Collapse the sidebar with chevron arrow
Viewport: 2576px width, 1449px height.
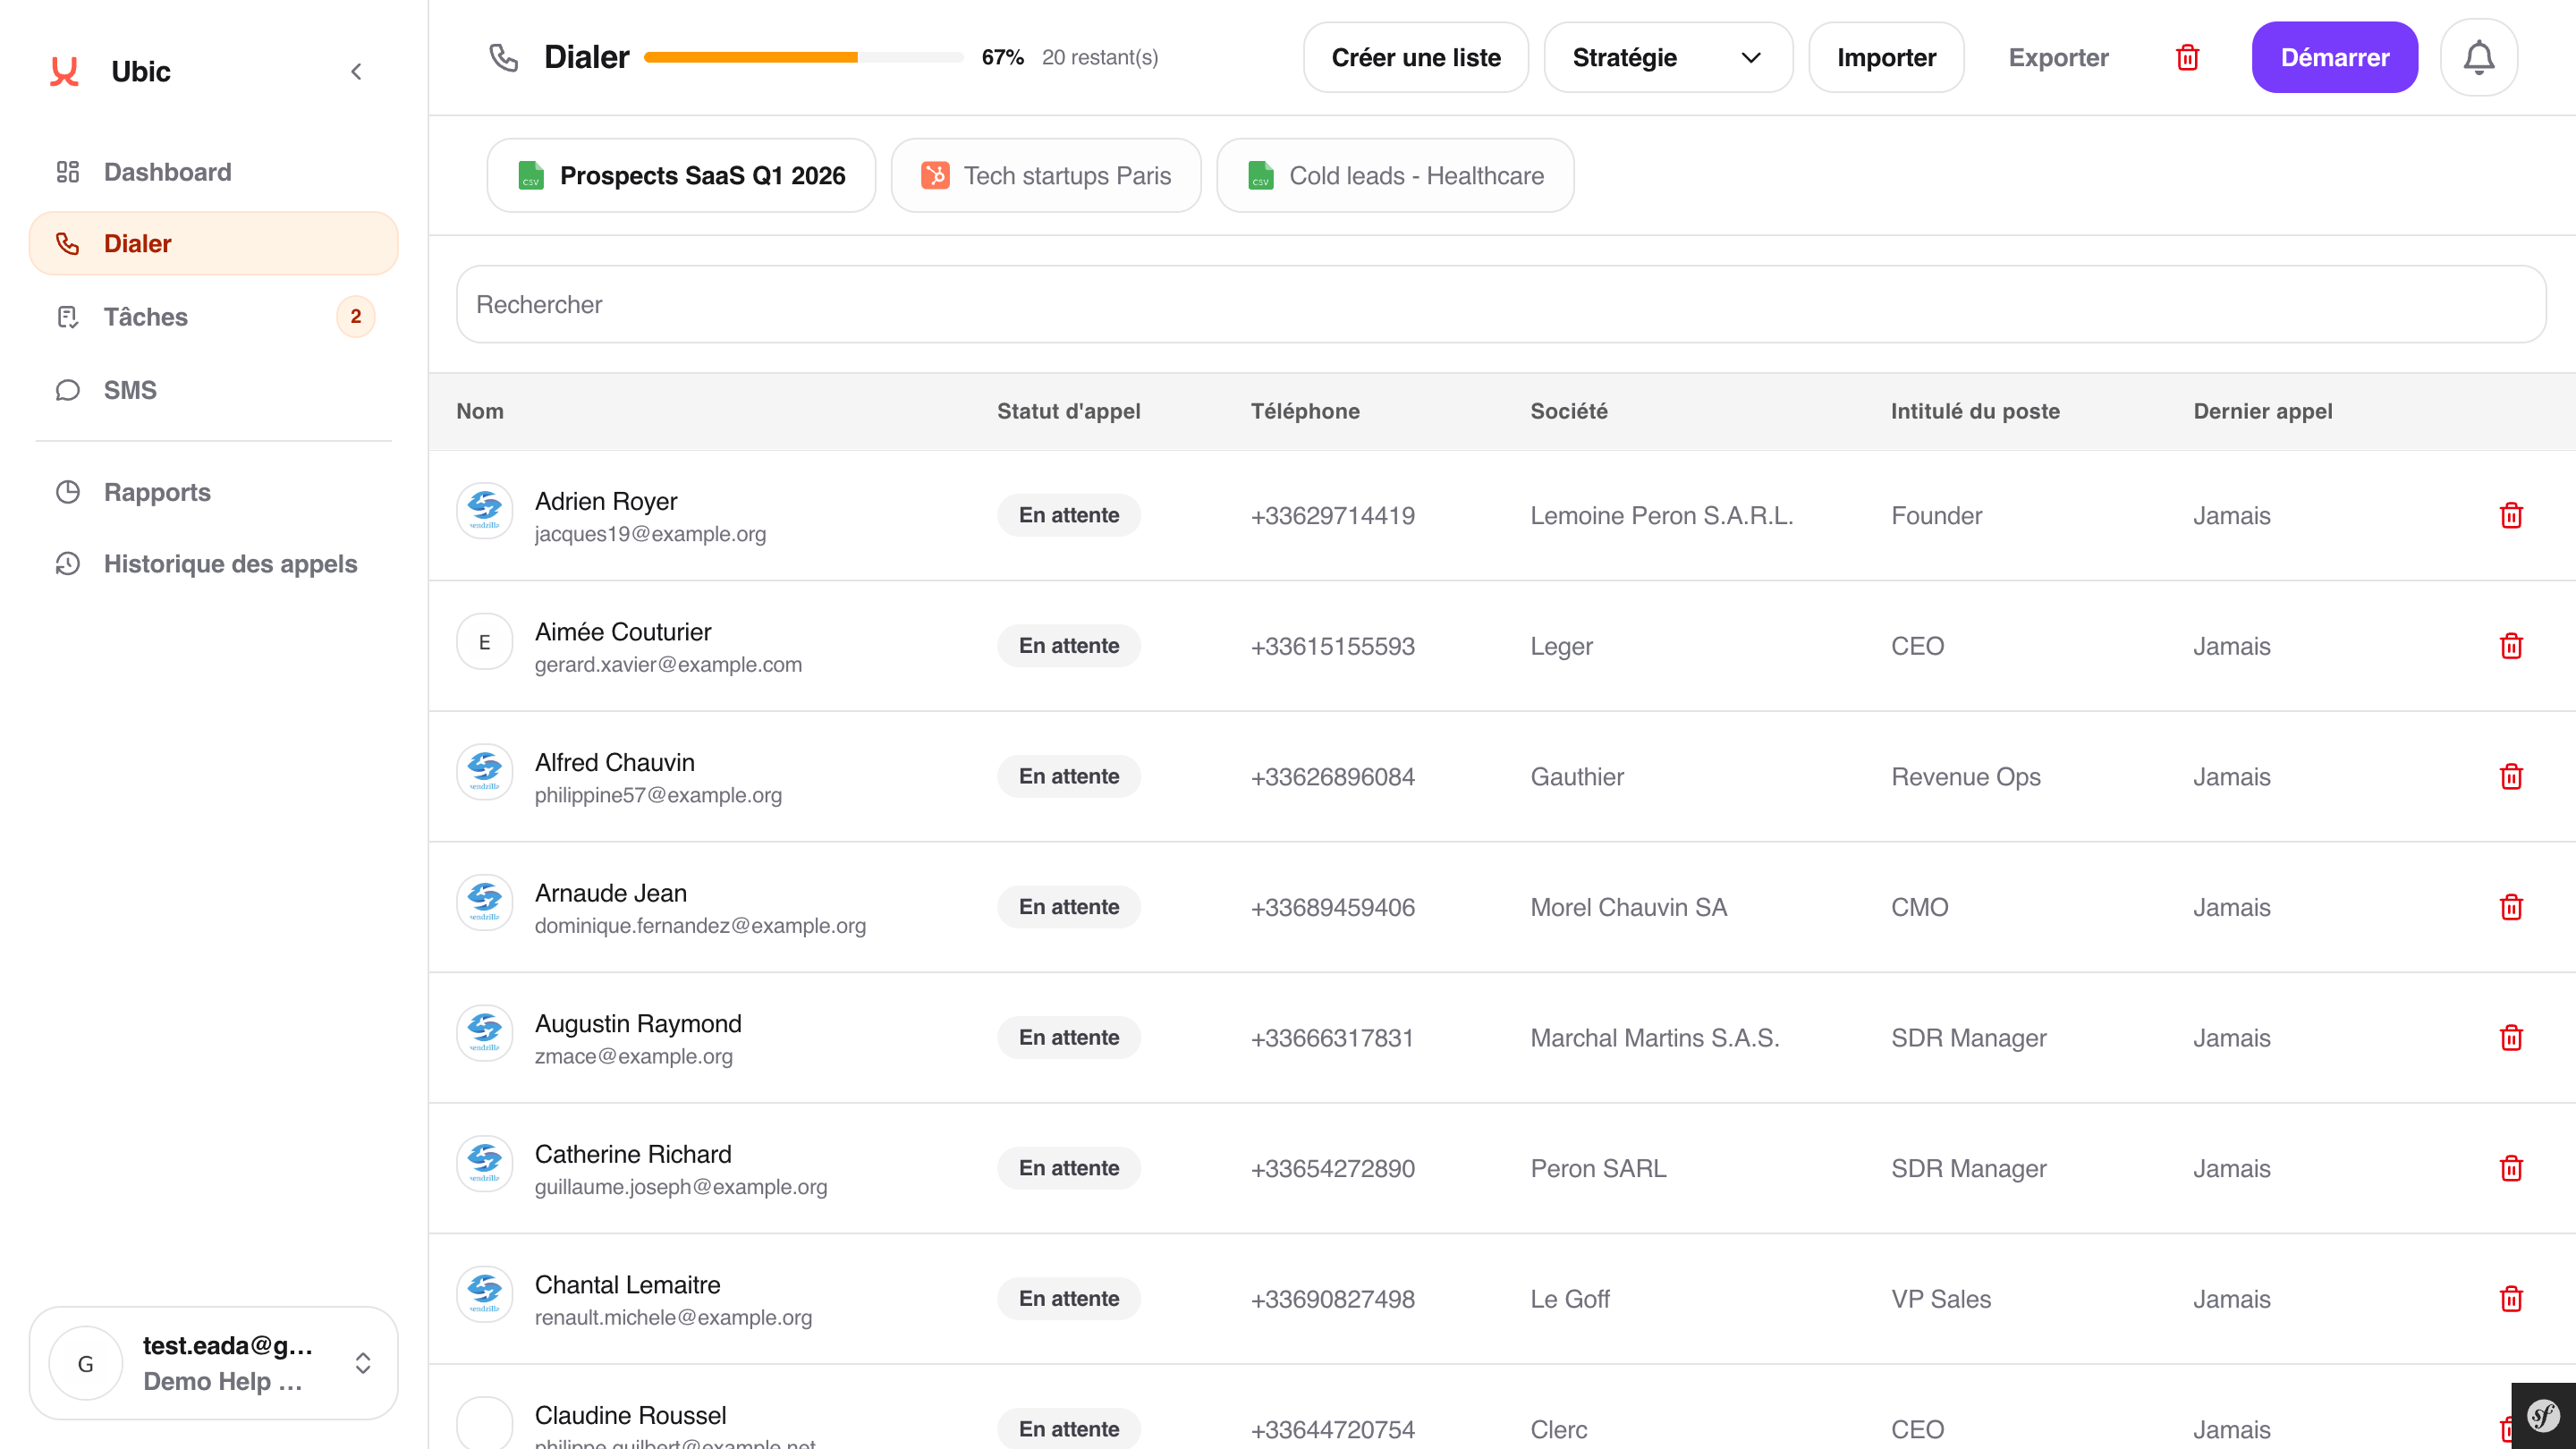click(356, 71)
